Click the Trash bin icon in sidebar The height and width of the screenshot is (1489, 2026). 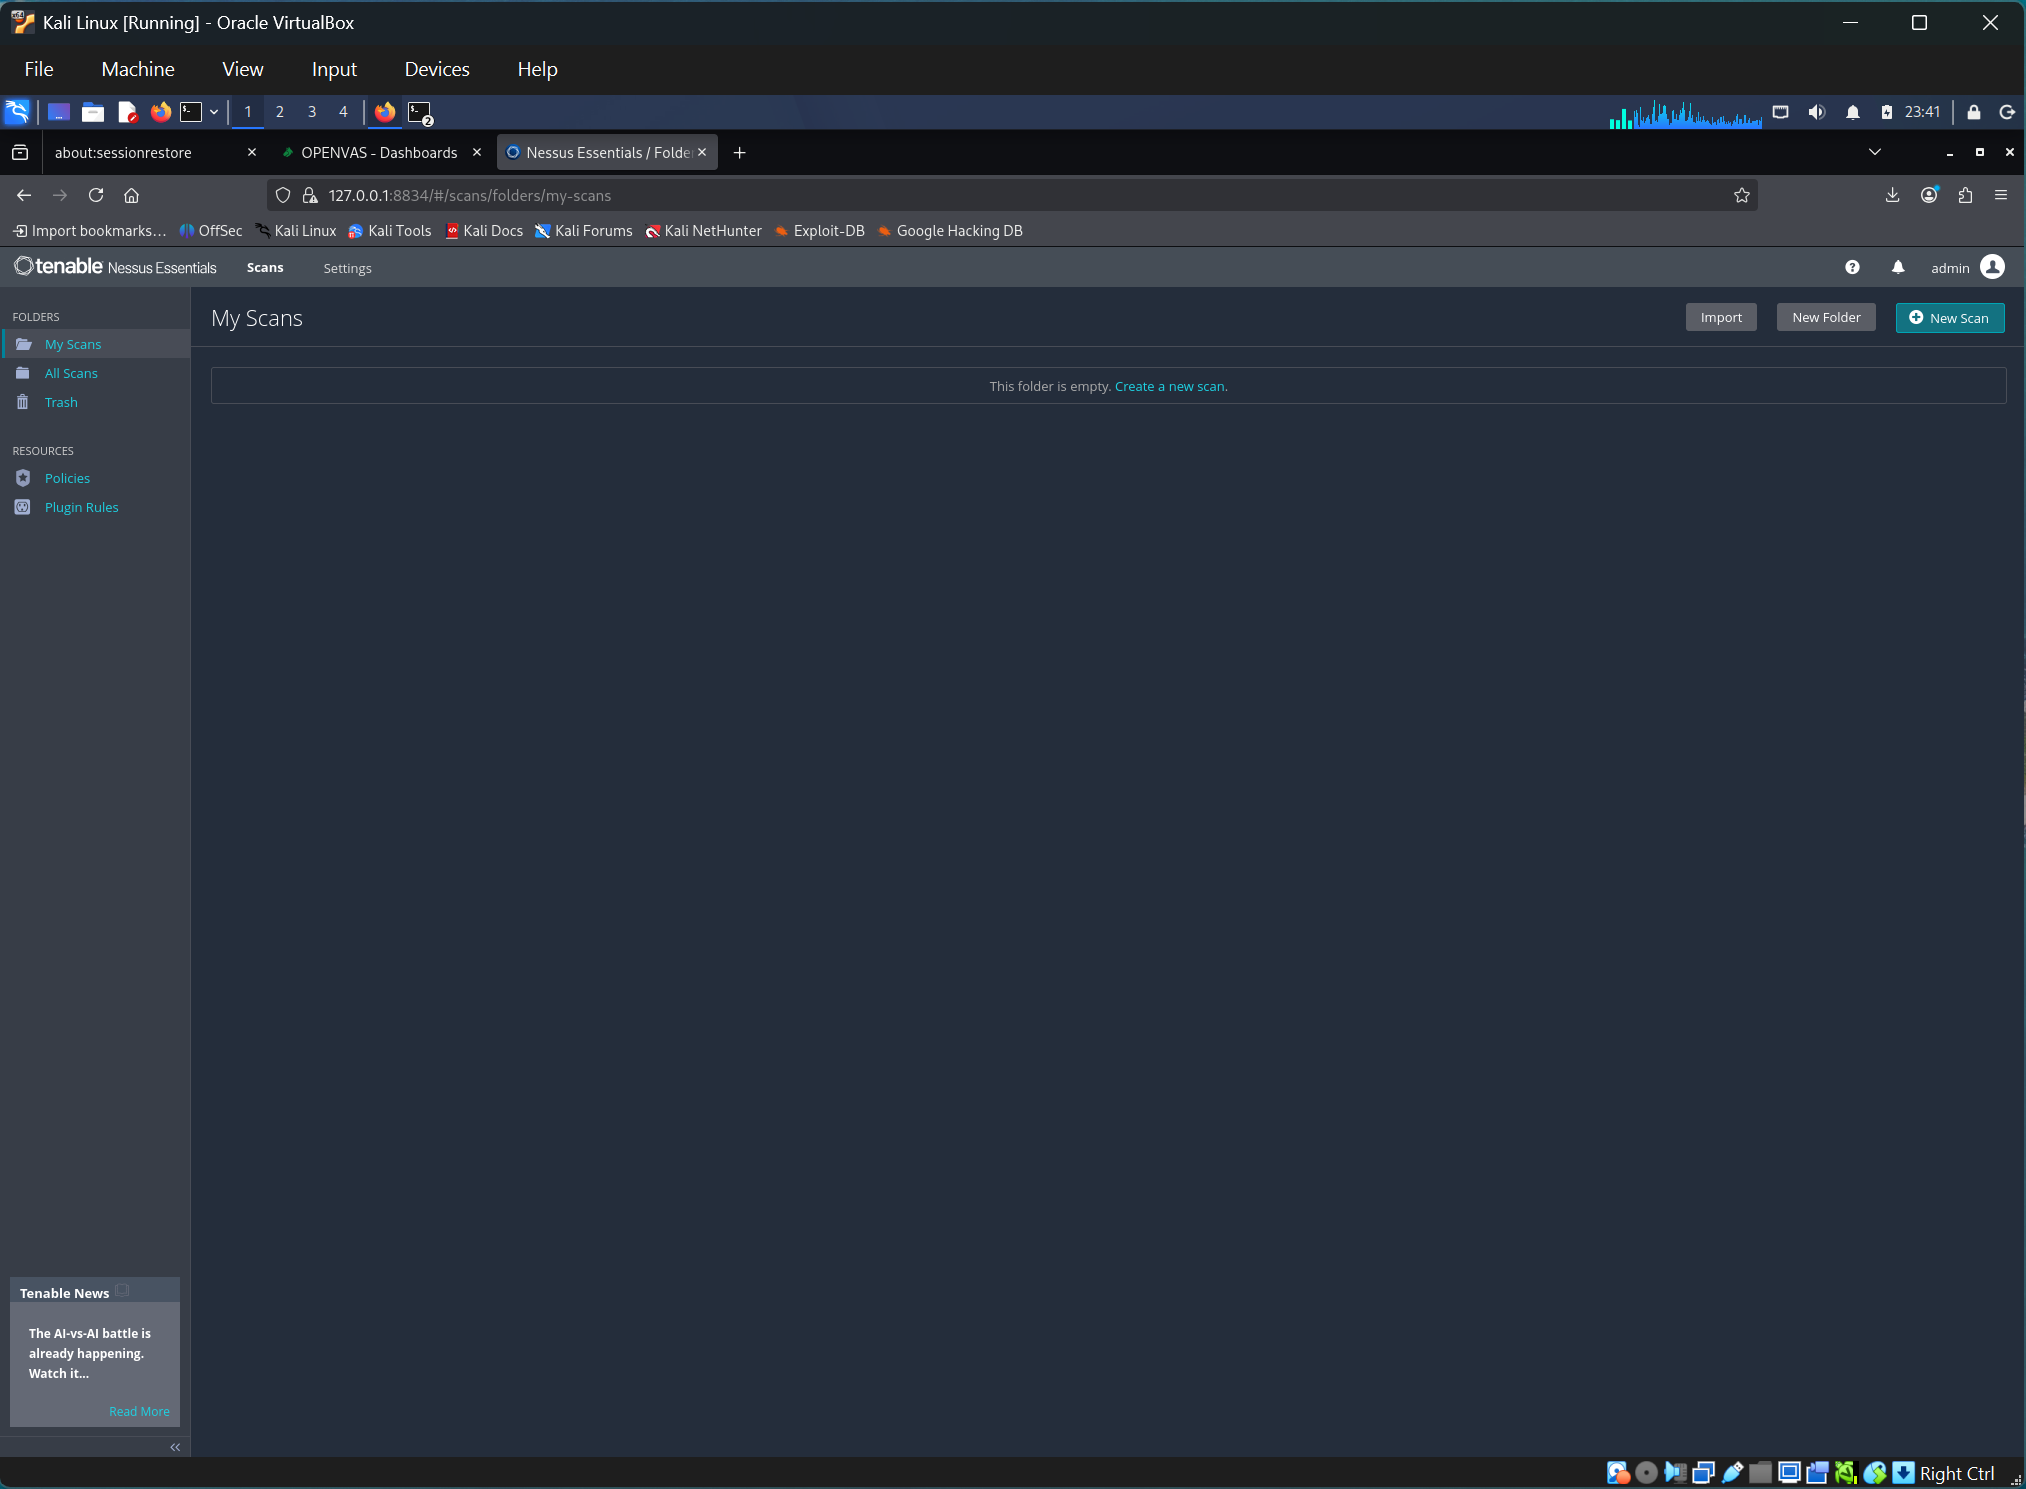tap(23, 402)
